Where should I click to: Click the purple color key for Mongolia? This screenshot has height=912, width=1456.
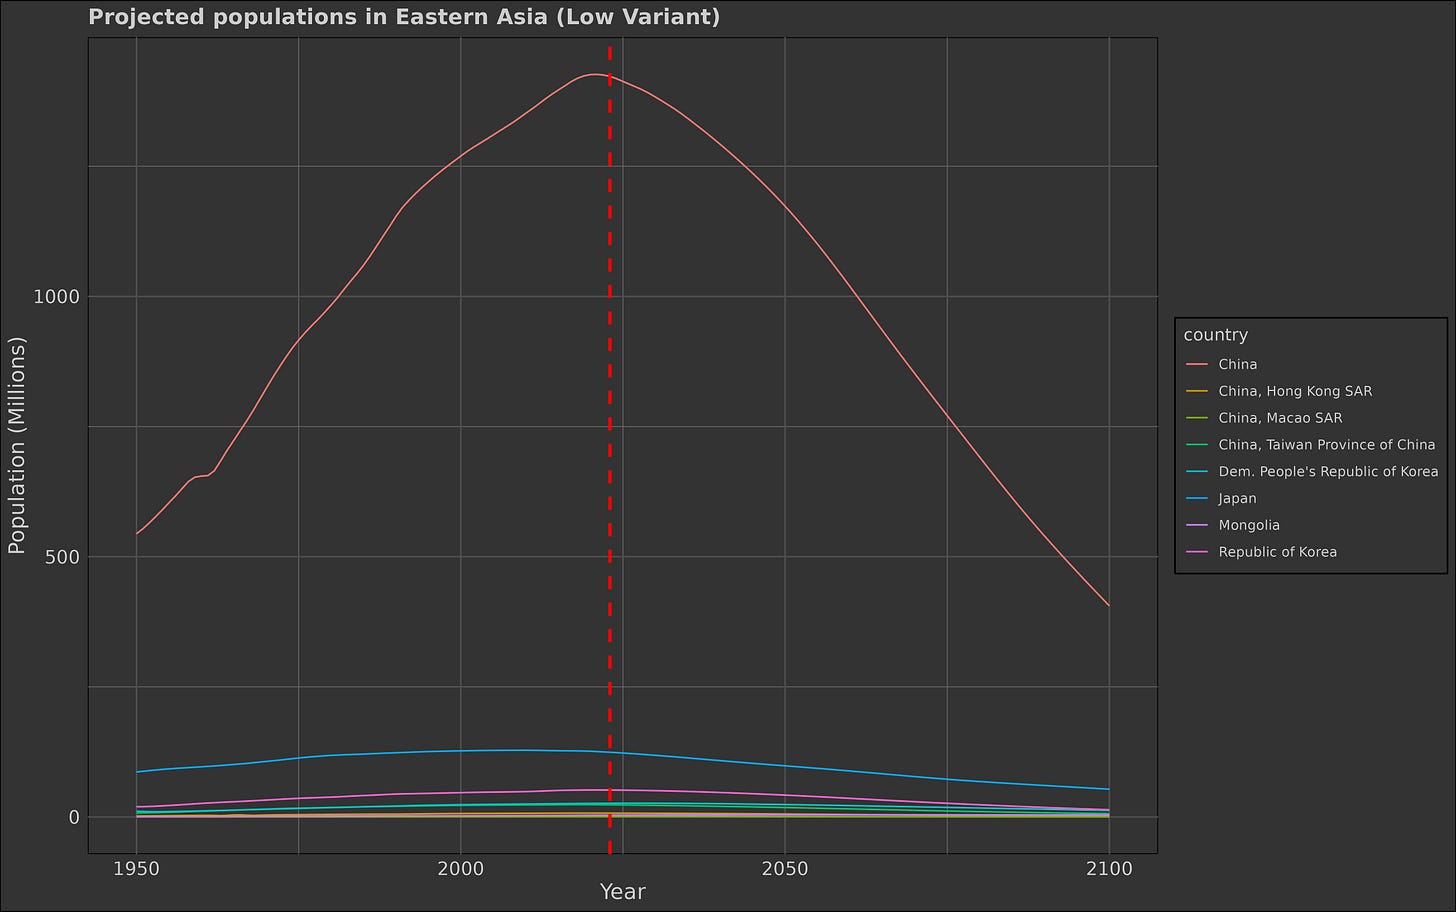click(1197, 525)
